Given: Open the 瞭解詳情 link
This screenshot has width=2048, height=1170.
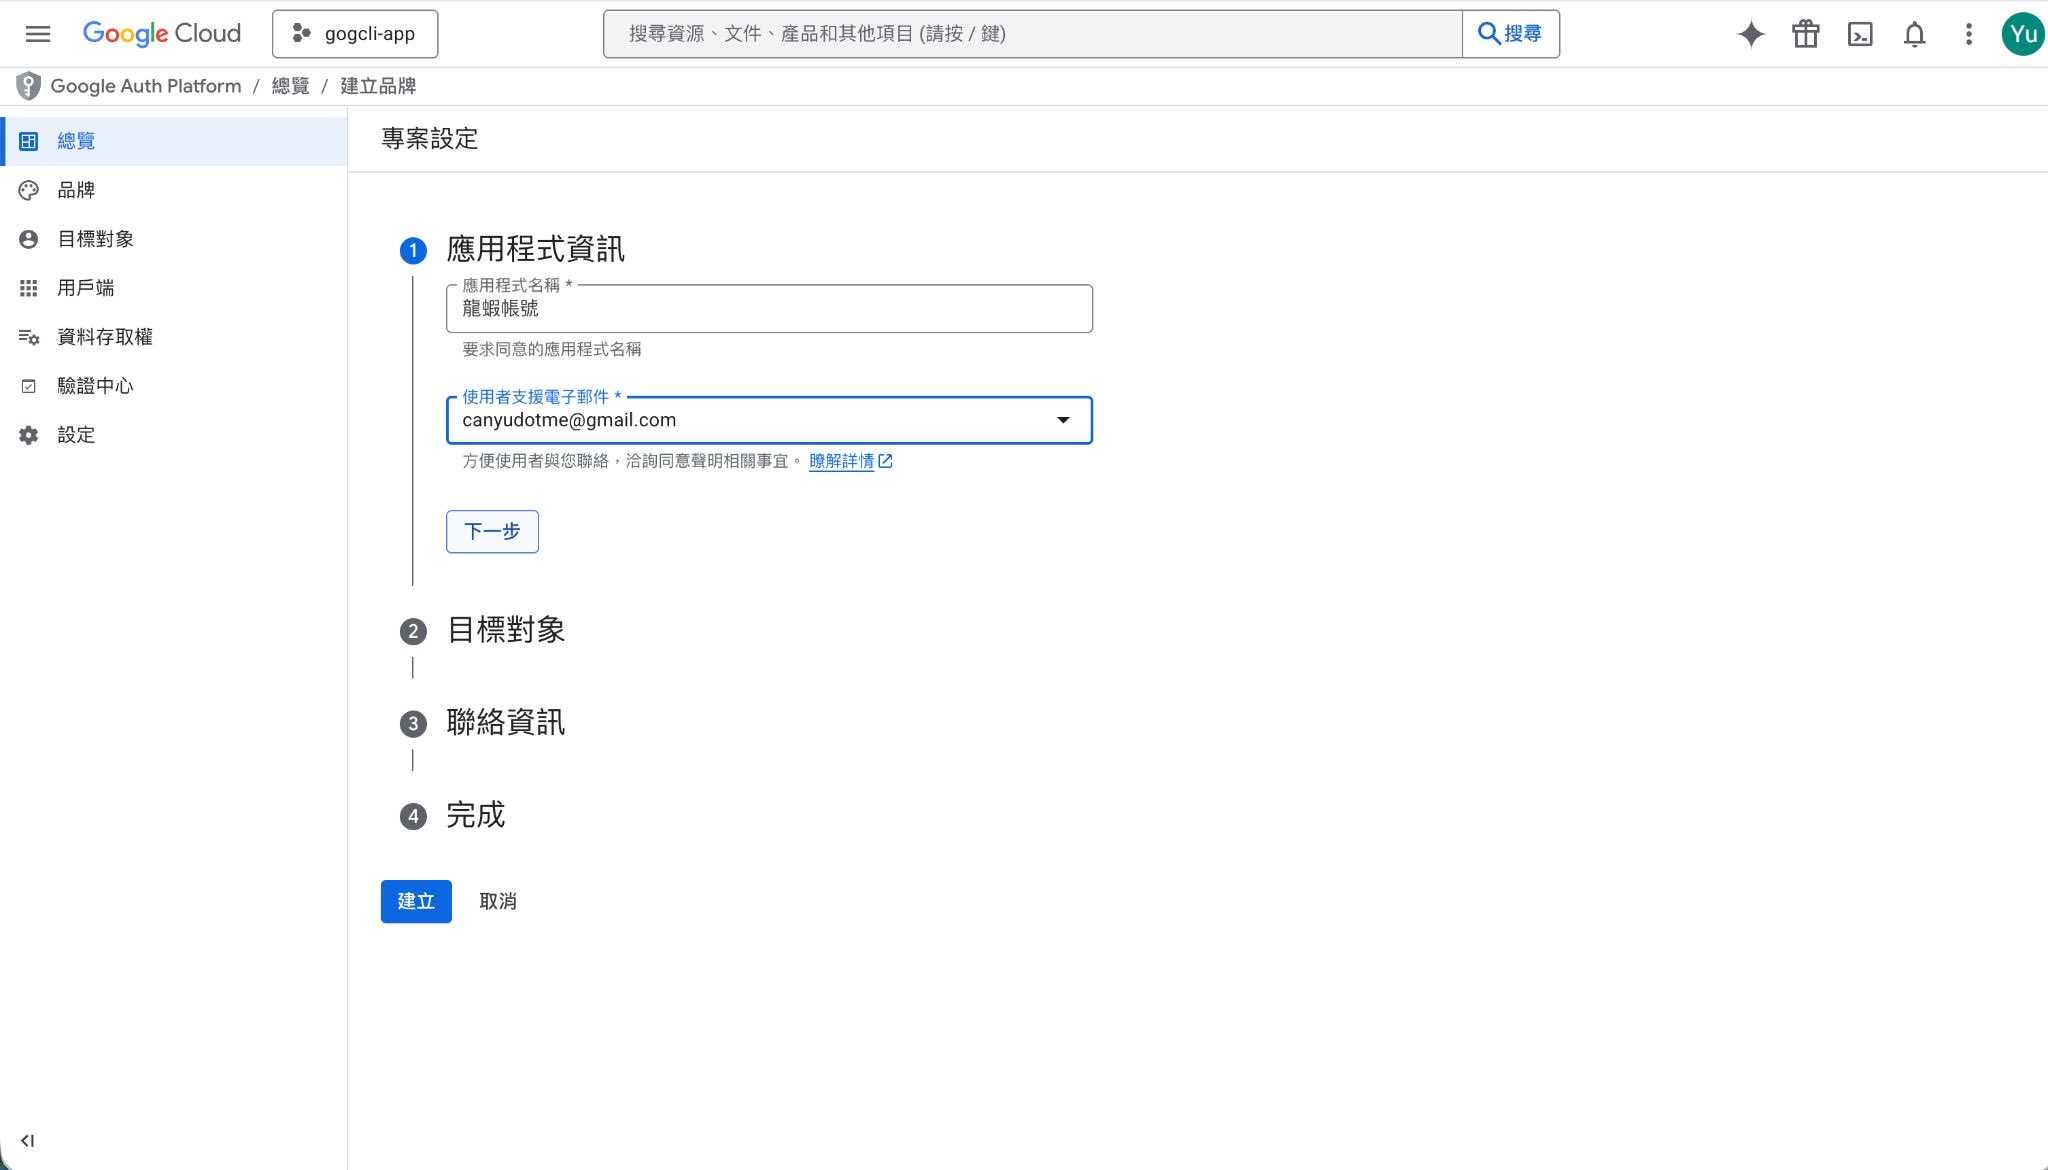Looking at the screenshot, I should [x=841, y=461].
